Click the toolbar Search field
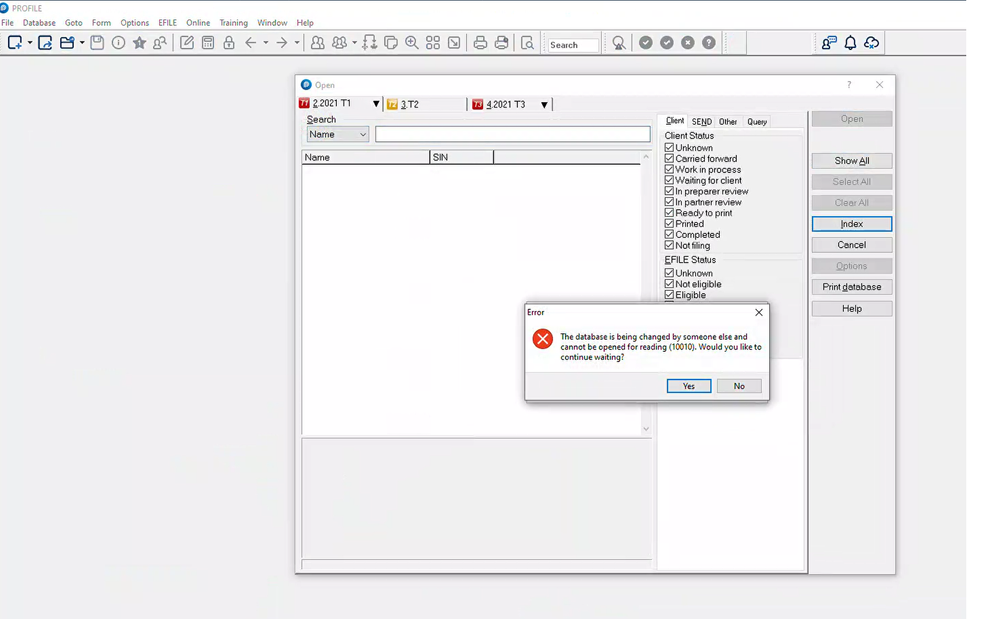Viewport: 999px width, 619px height. (573, 45)
